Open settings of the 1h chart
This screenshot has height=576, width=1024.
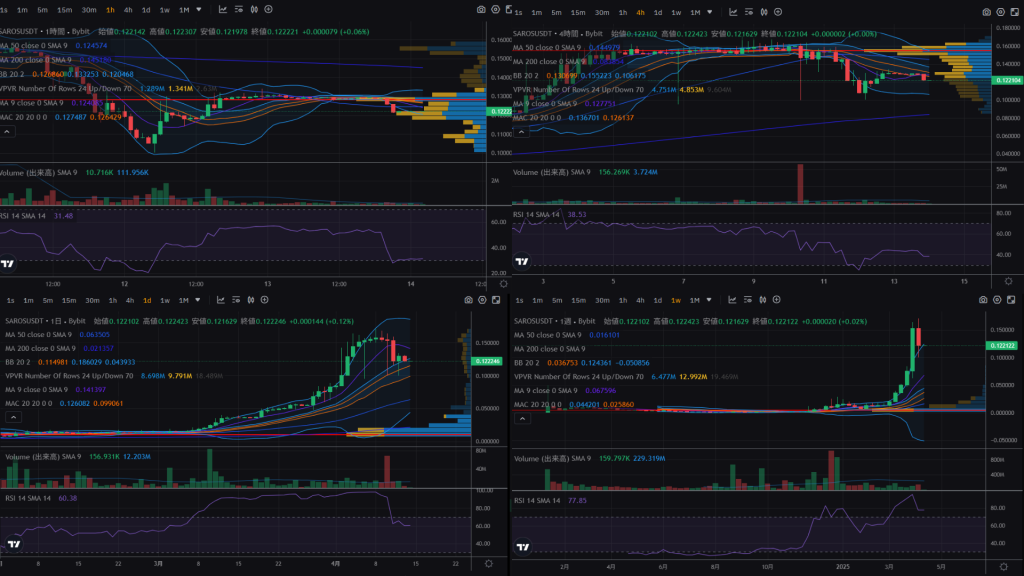pyautogui.click(x=496, y=10)
